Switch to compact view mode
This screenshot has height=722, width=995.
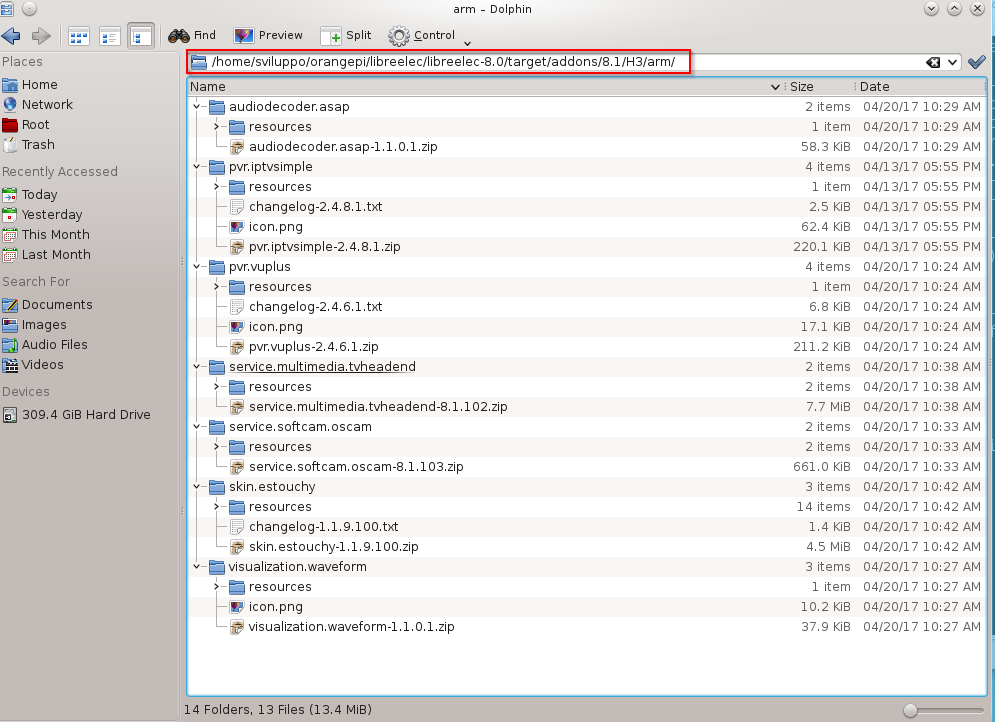pos(109,35)
